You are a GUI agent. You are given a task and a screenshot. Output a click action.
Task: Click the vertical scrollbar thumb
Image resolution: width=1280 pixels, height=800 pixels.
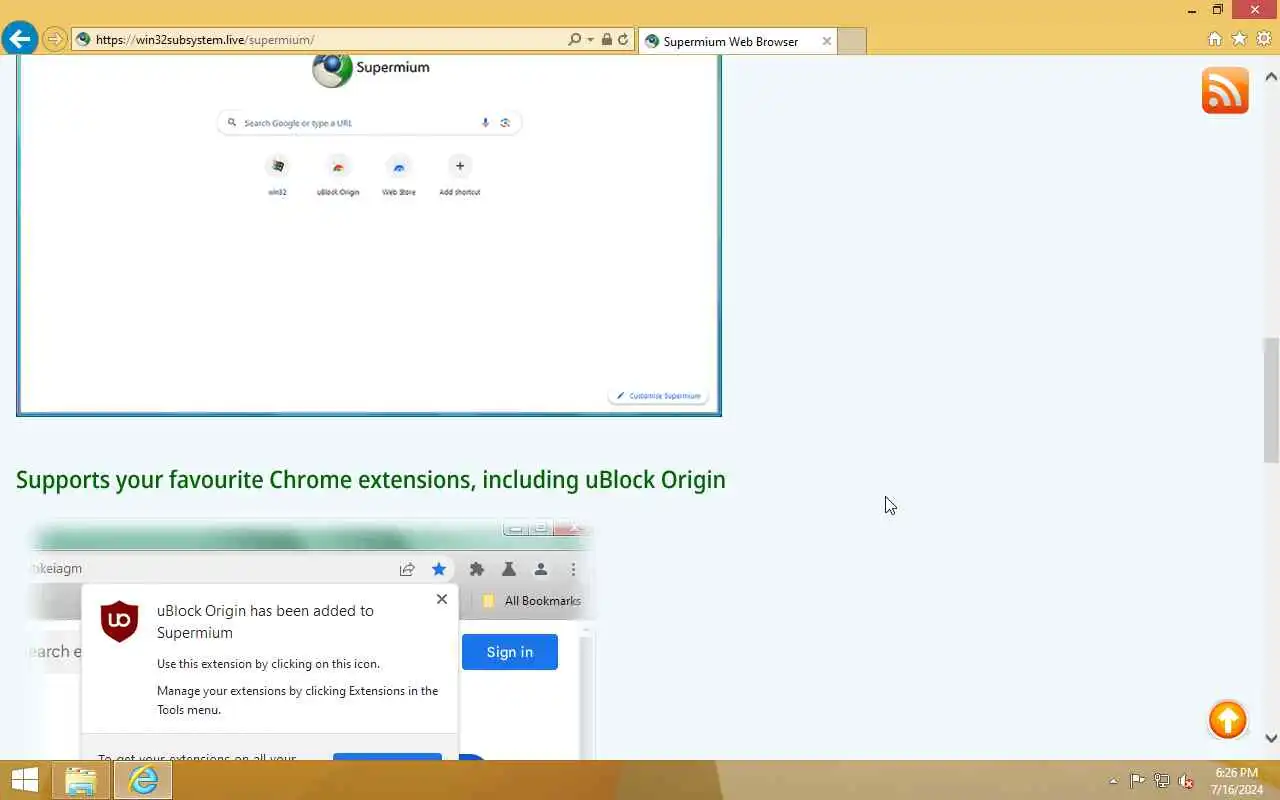click(x=1271, y=399)
